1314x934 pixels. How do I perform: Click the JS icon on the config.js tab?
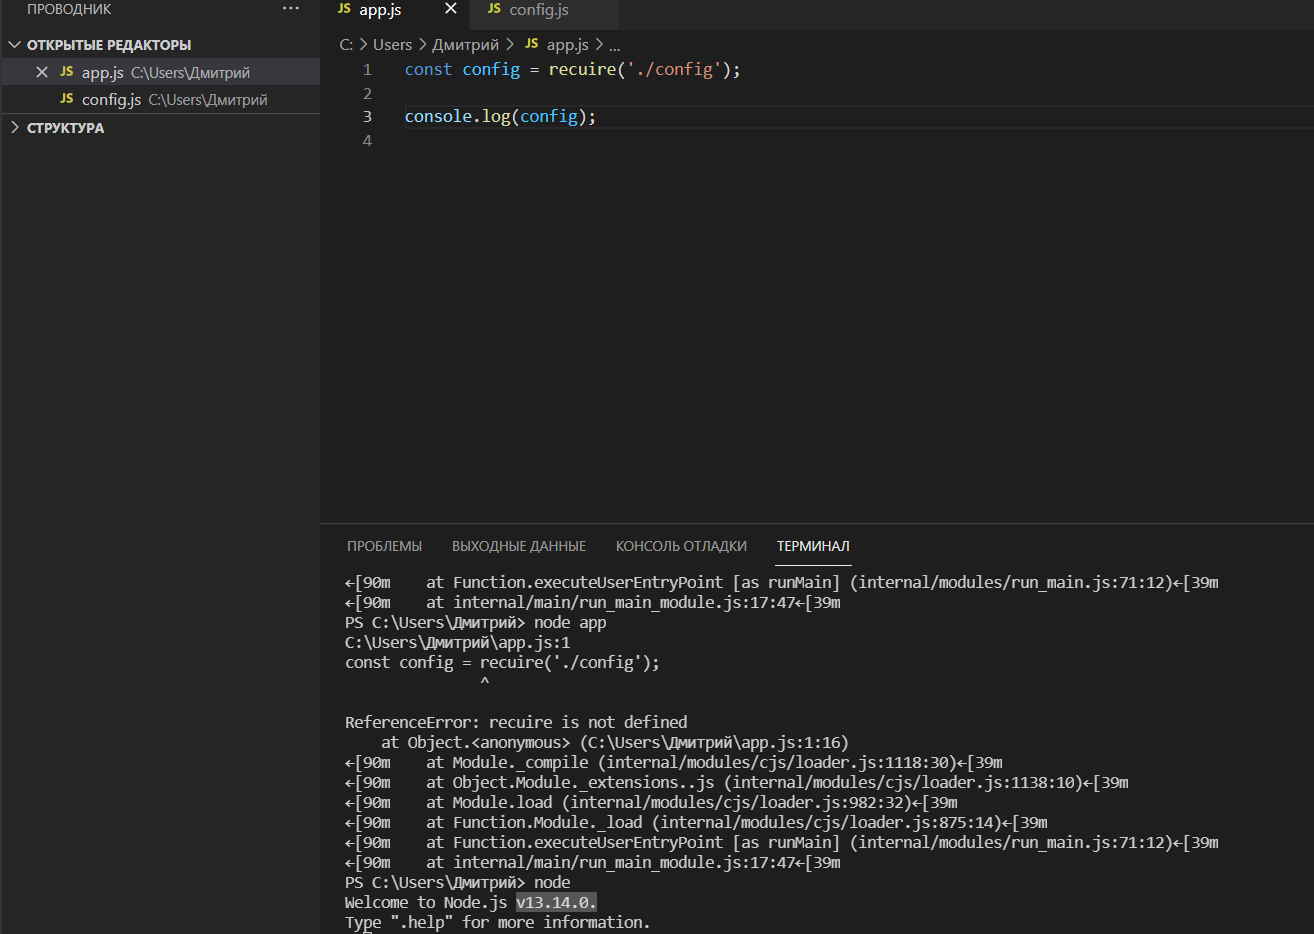point(494,9)
